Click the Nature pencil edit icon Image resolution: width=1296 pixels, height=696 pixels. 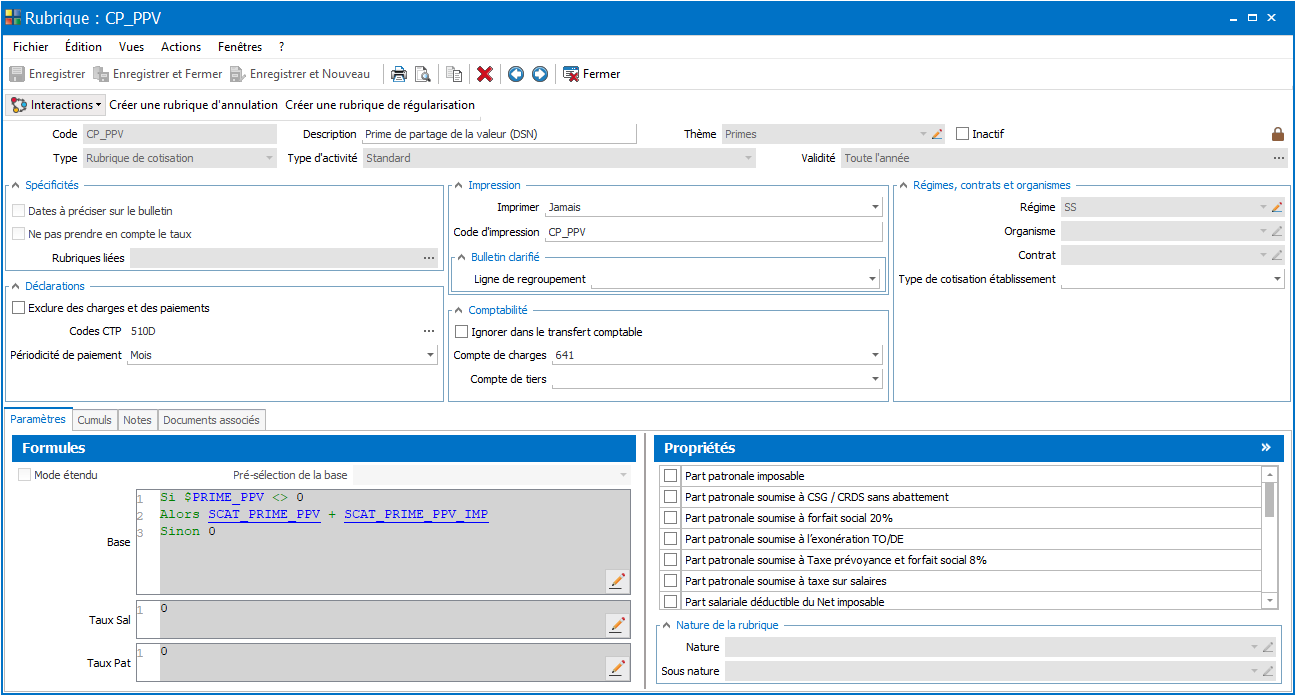point(1268,647)
